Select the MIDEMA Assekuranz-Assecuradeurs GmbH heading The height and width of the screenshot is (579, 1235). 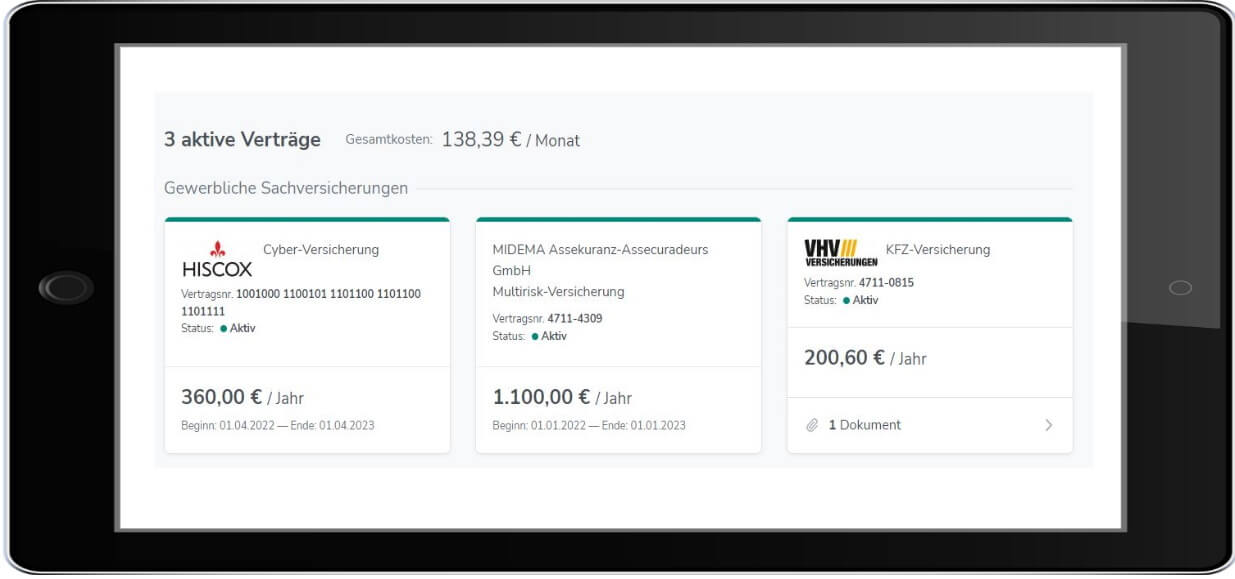pos(600,259)
